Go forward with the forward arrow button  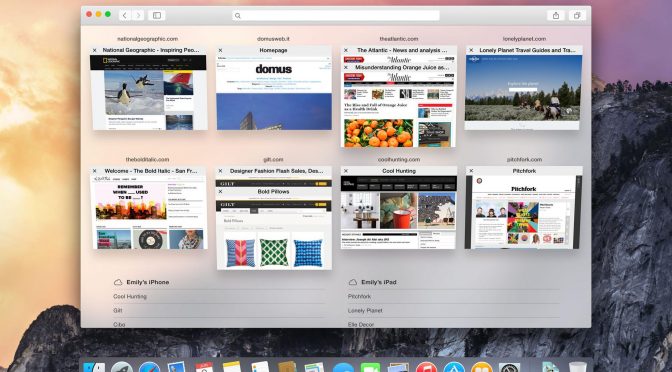click(138, 15)
